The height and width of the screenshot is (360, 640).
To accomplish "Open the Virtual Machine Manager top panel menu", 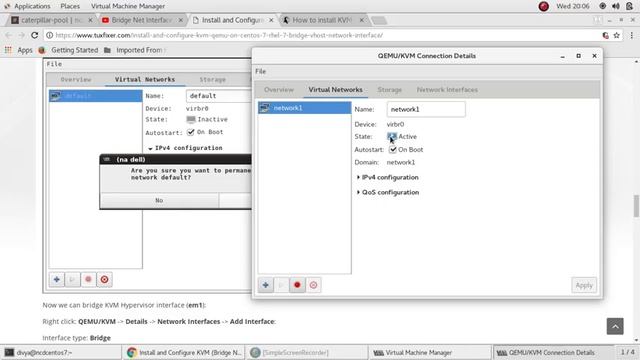I will [128, 6].
